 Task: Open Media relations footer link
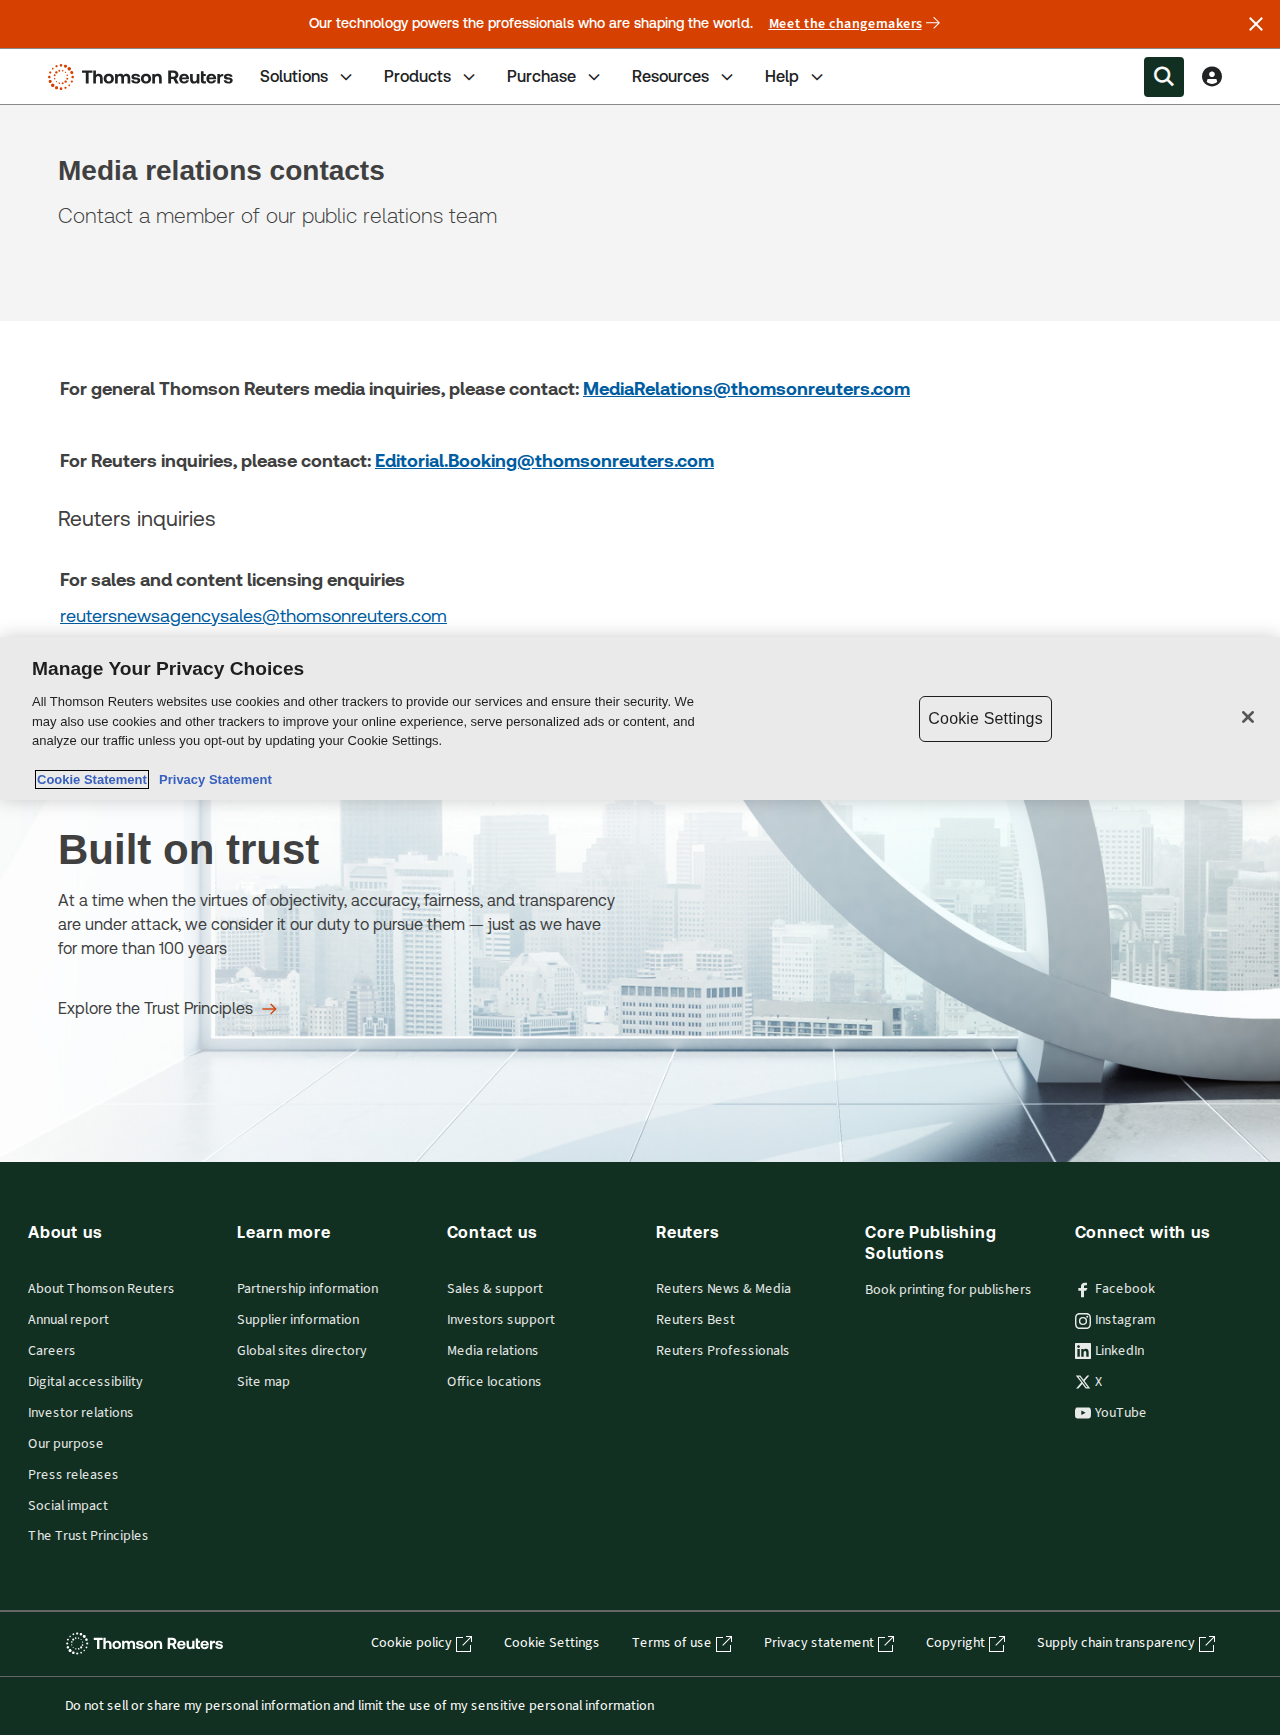click(x=492, y=1351)
